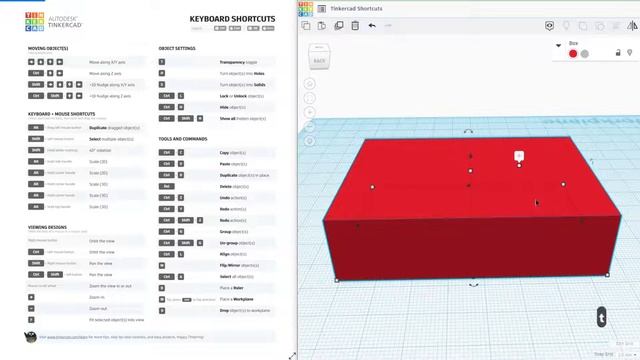
Task: Toggle the lock icon in the Box panel
Action: tap(618, 53)
